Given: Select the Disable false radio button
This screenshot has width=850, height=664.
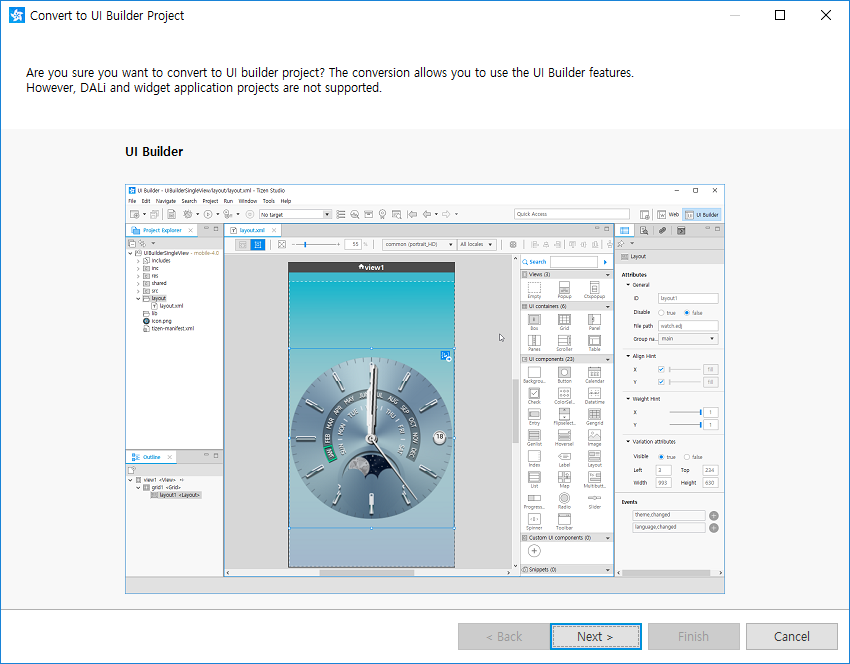Looking at the screenshot, I should tap(686, 312).
